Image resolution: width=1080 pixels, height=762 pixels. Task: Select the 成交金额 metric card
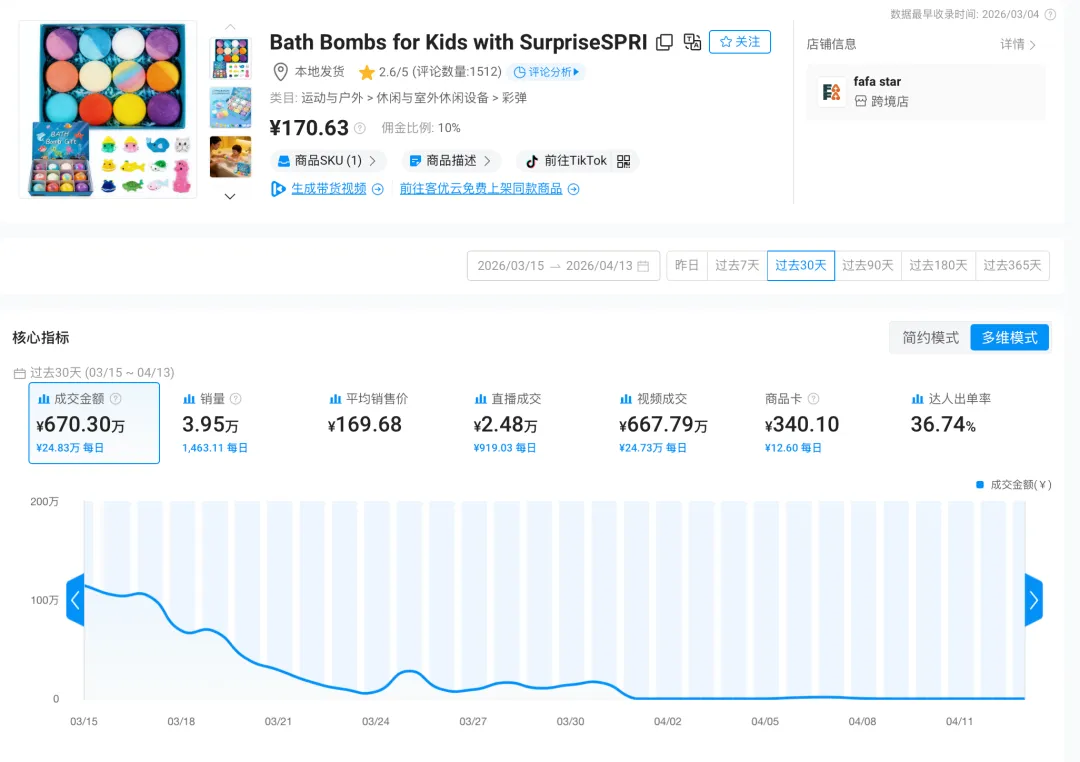pos(94,423)
